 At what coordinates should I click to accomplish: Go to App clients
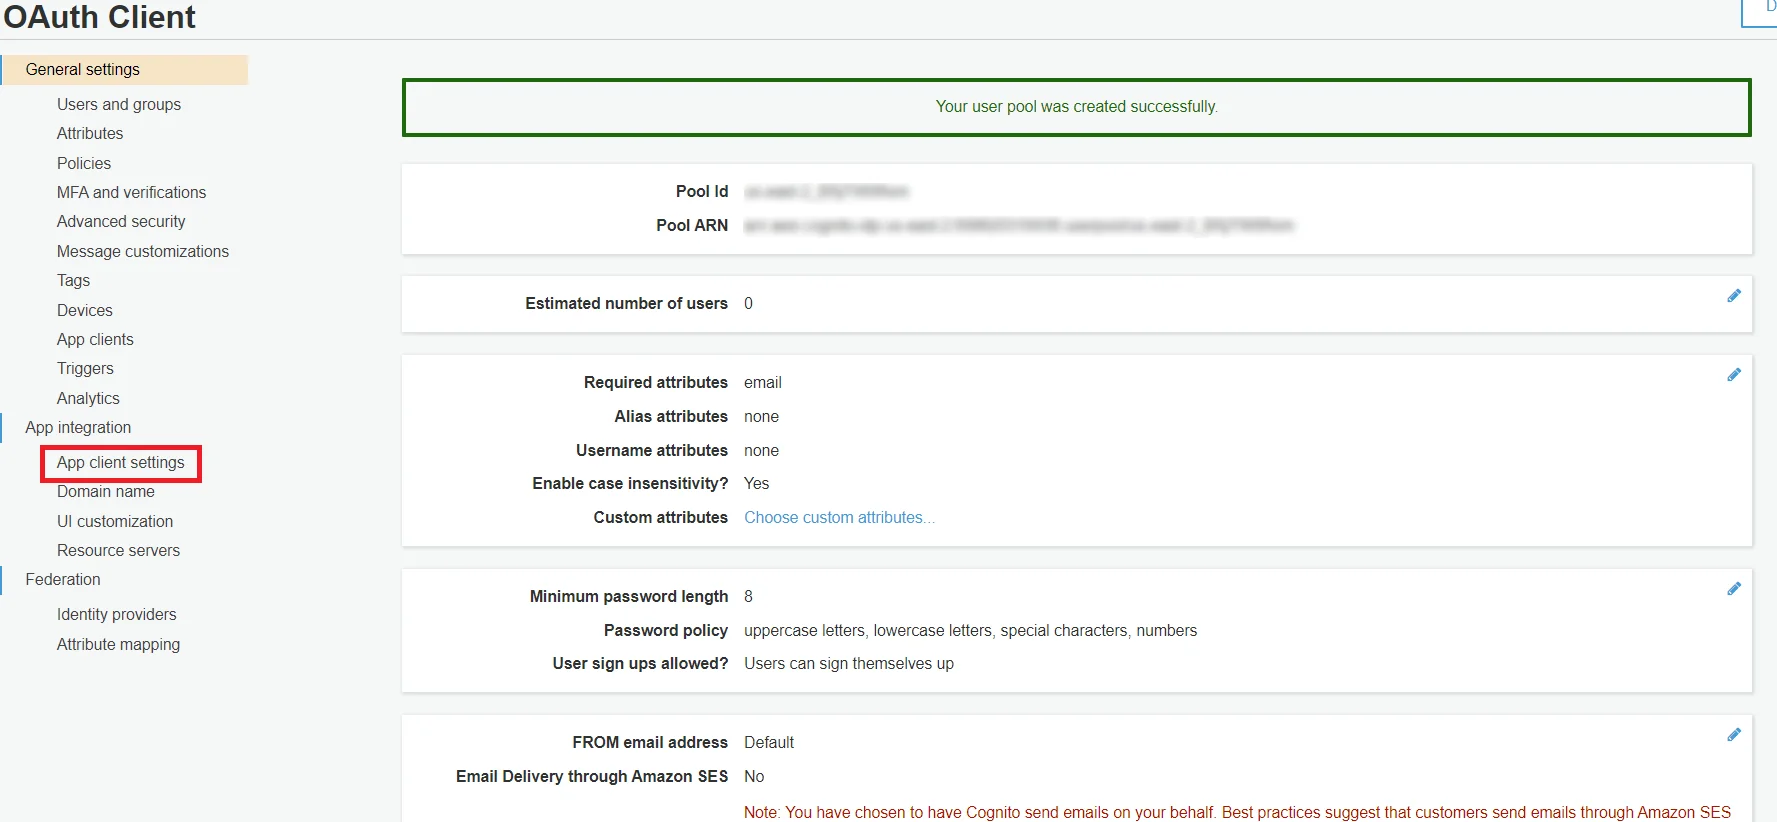[95, 339]
